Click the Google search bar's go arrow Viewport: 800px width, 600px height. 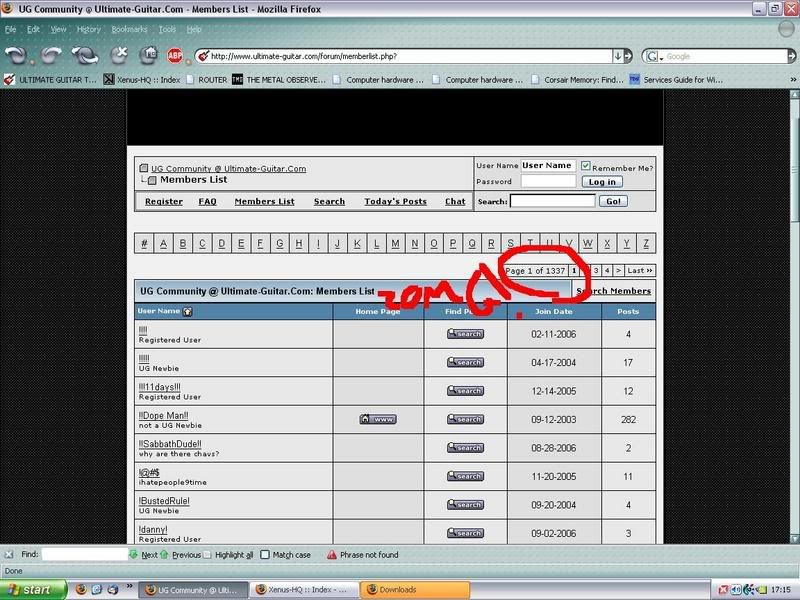coord(791,56)
